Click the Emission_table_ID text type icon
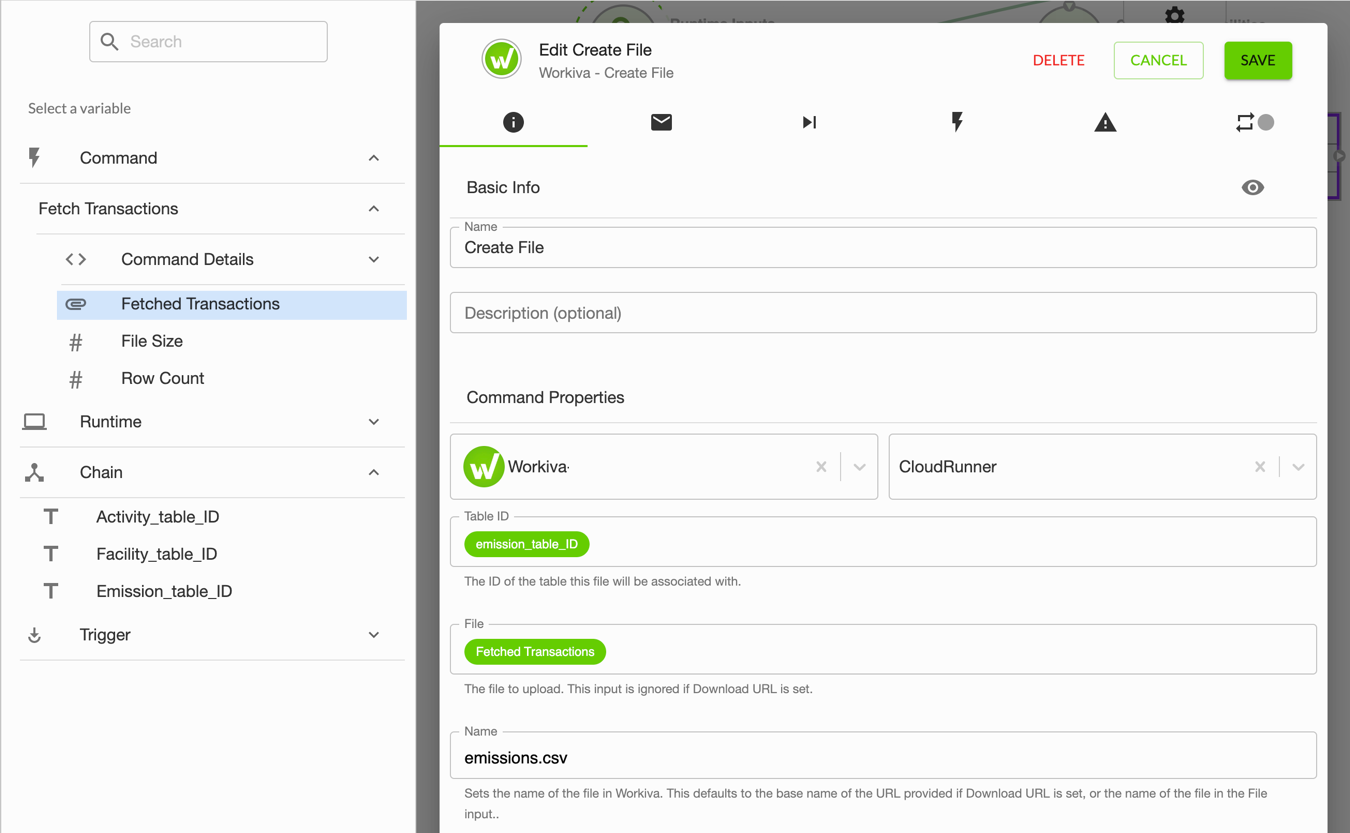 [x=51, y=591]
